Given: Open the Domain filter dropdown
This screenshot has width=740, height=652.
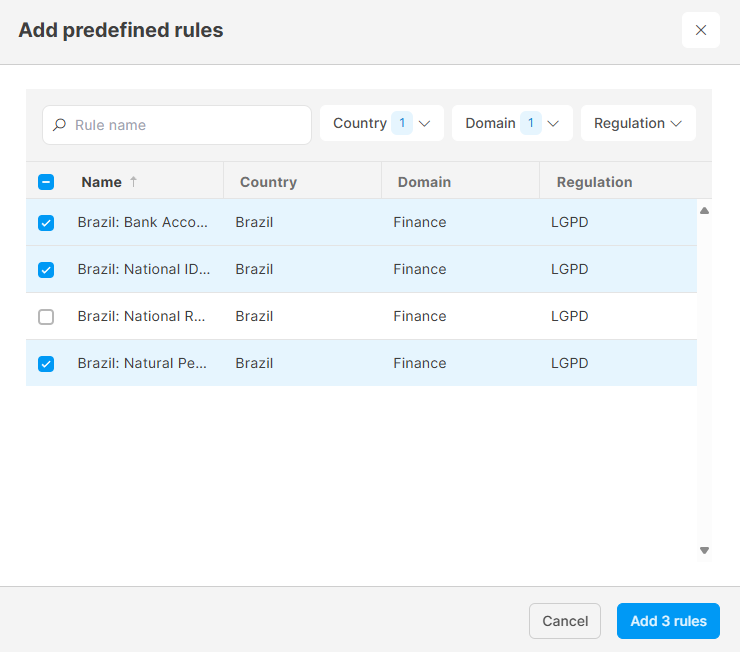Looking at the screenshot, I should (512, 123).
